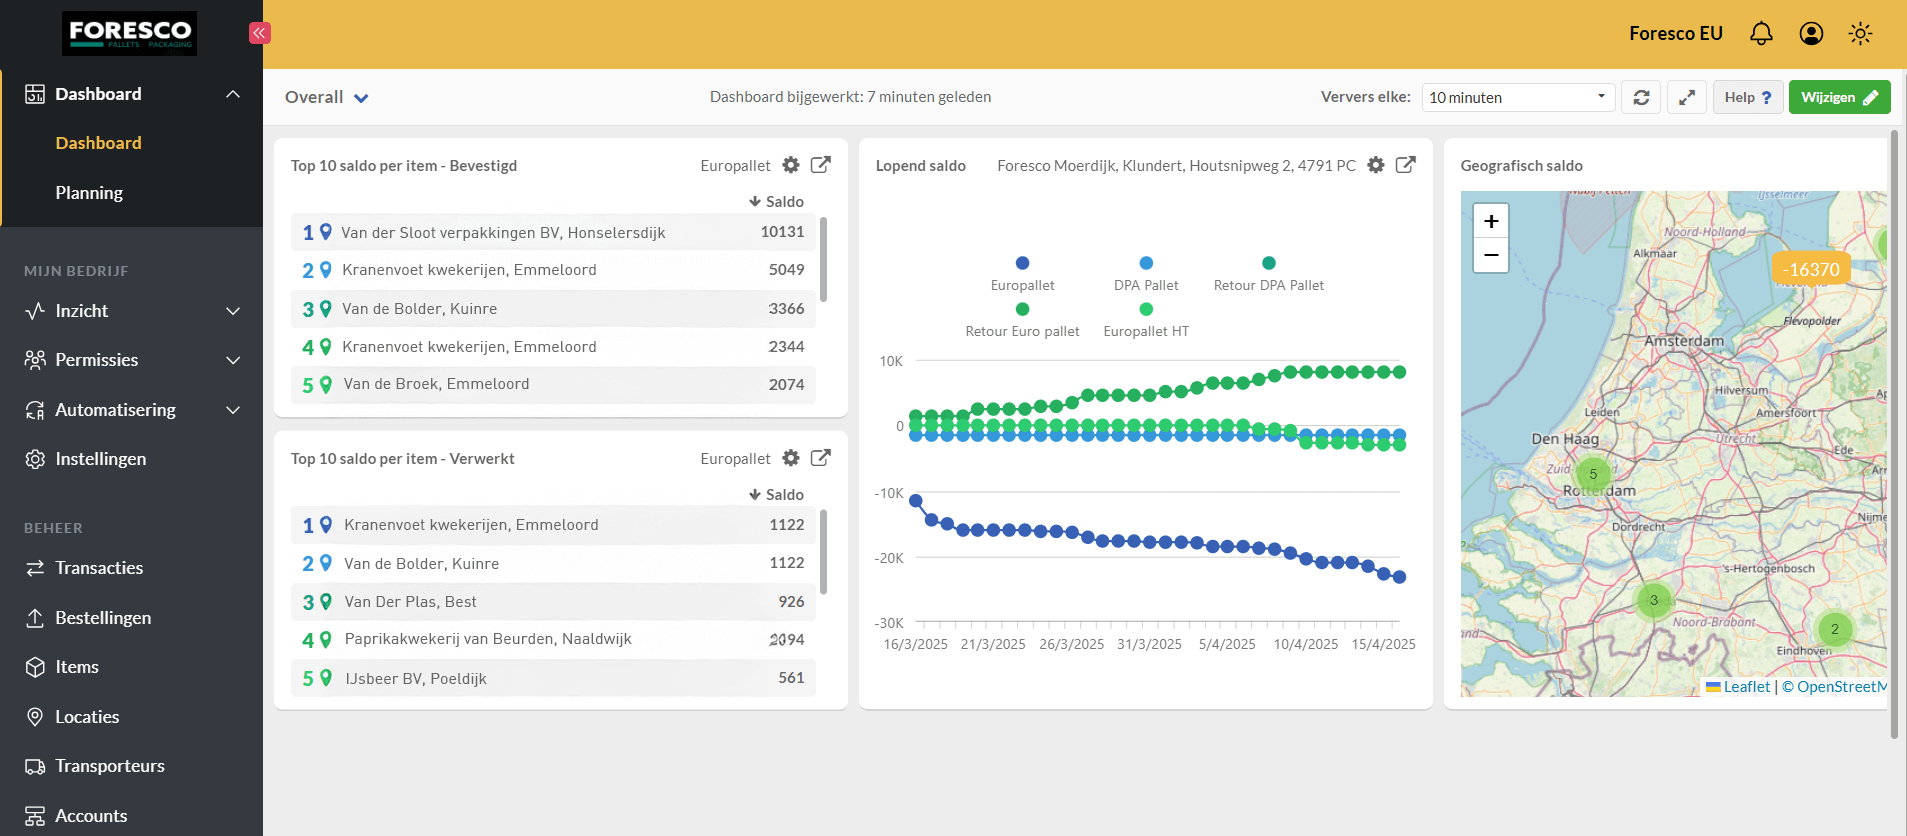Toggle DPA Pallet series in chart legend
This screenshot has height=836, width=1907.
[x=1146, y=274]
